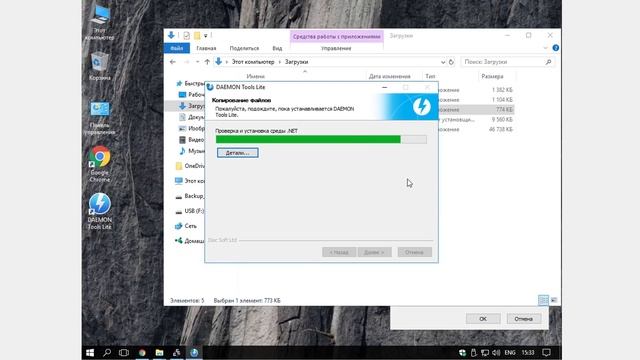The width and height of the screenshot is (640, 360).
Task: Select Документы in navigation pane
Action: tap(192, 117)
